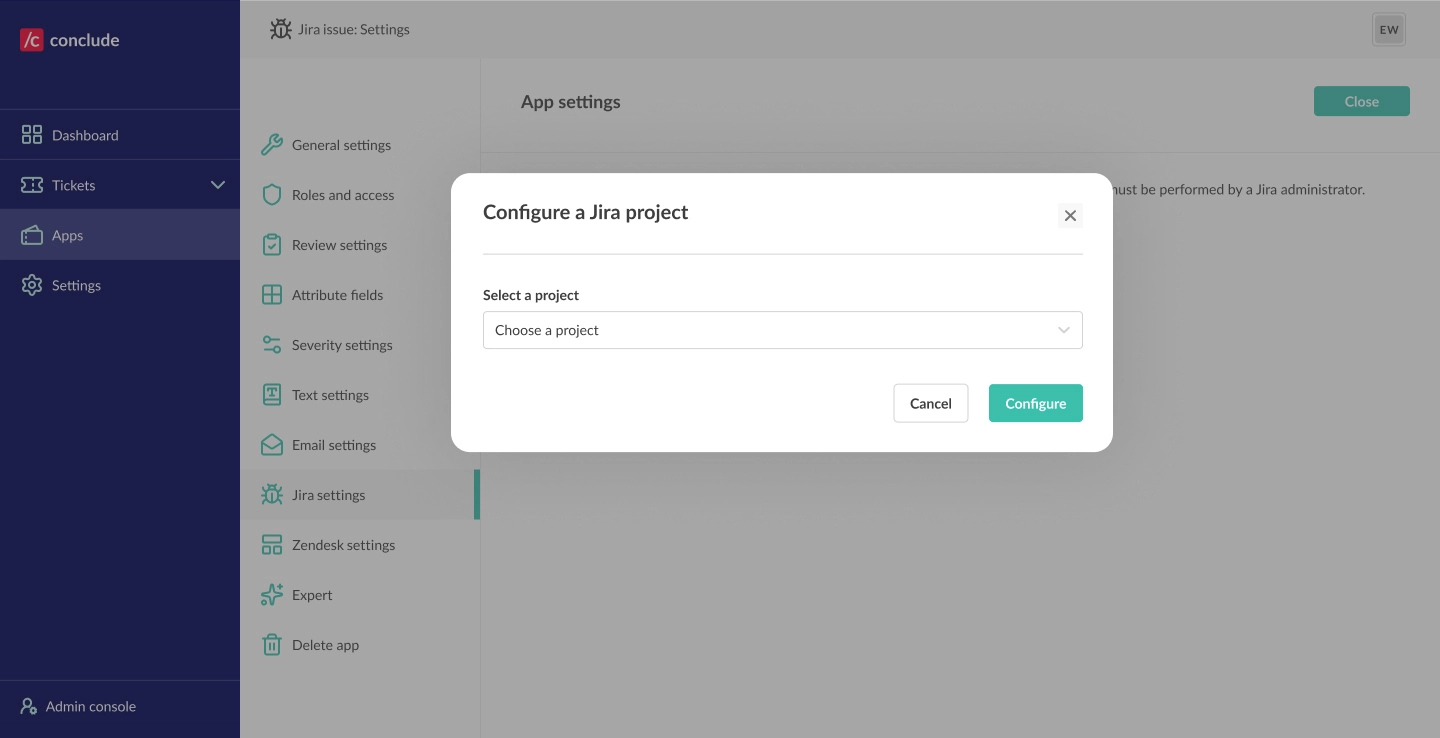The width and height of the screenshot is (1440, 738).
Task: Expand the project selector arrow
Action: tap(1063, 330)
